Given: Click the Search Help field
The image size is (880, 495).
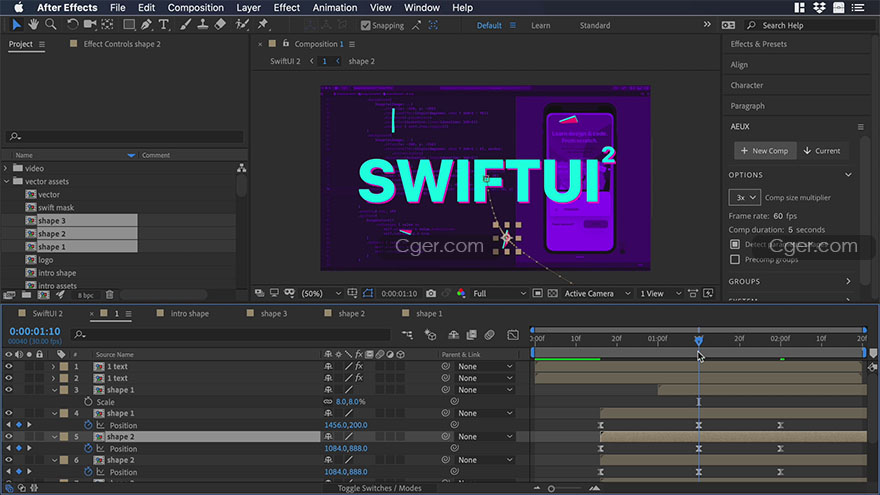Looking at the screenshot, I should point(810,25).
